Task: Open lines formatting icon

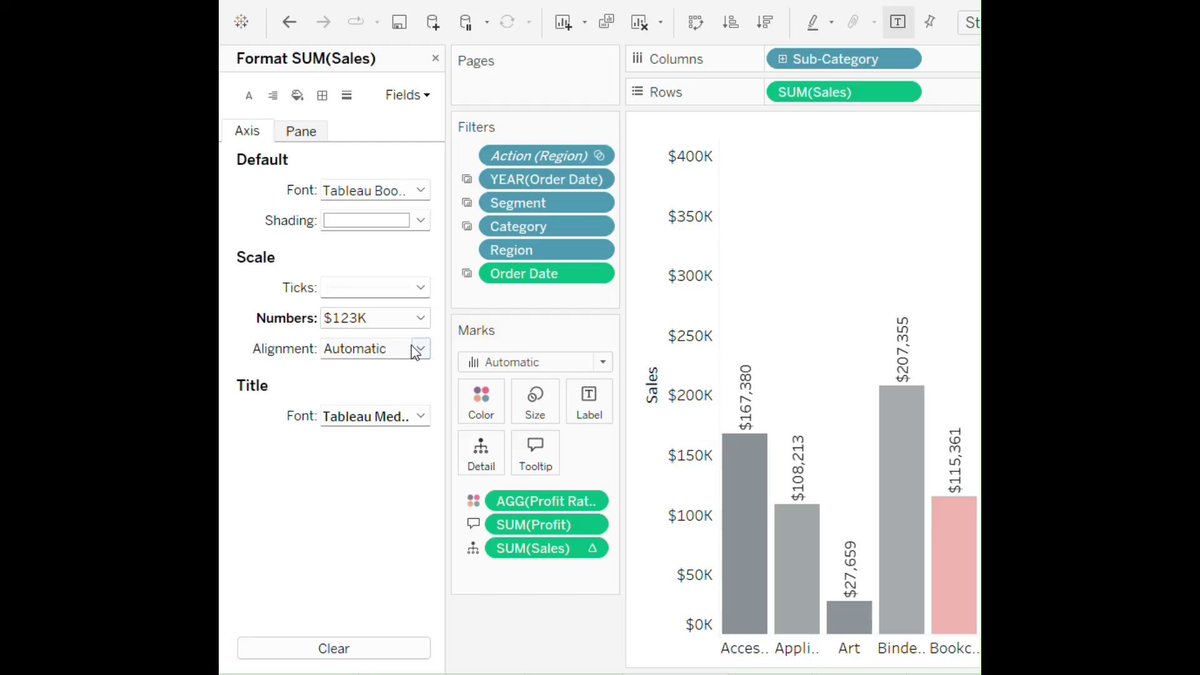Action: (346, 96)
